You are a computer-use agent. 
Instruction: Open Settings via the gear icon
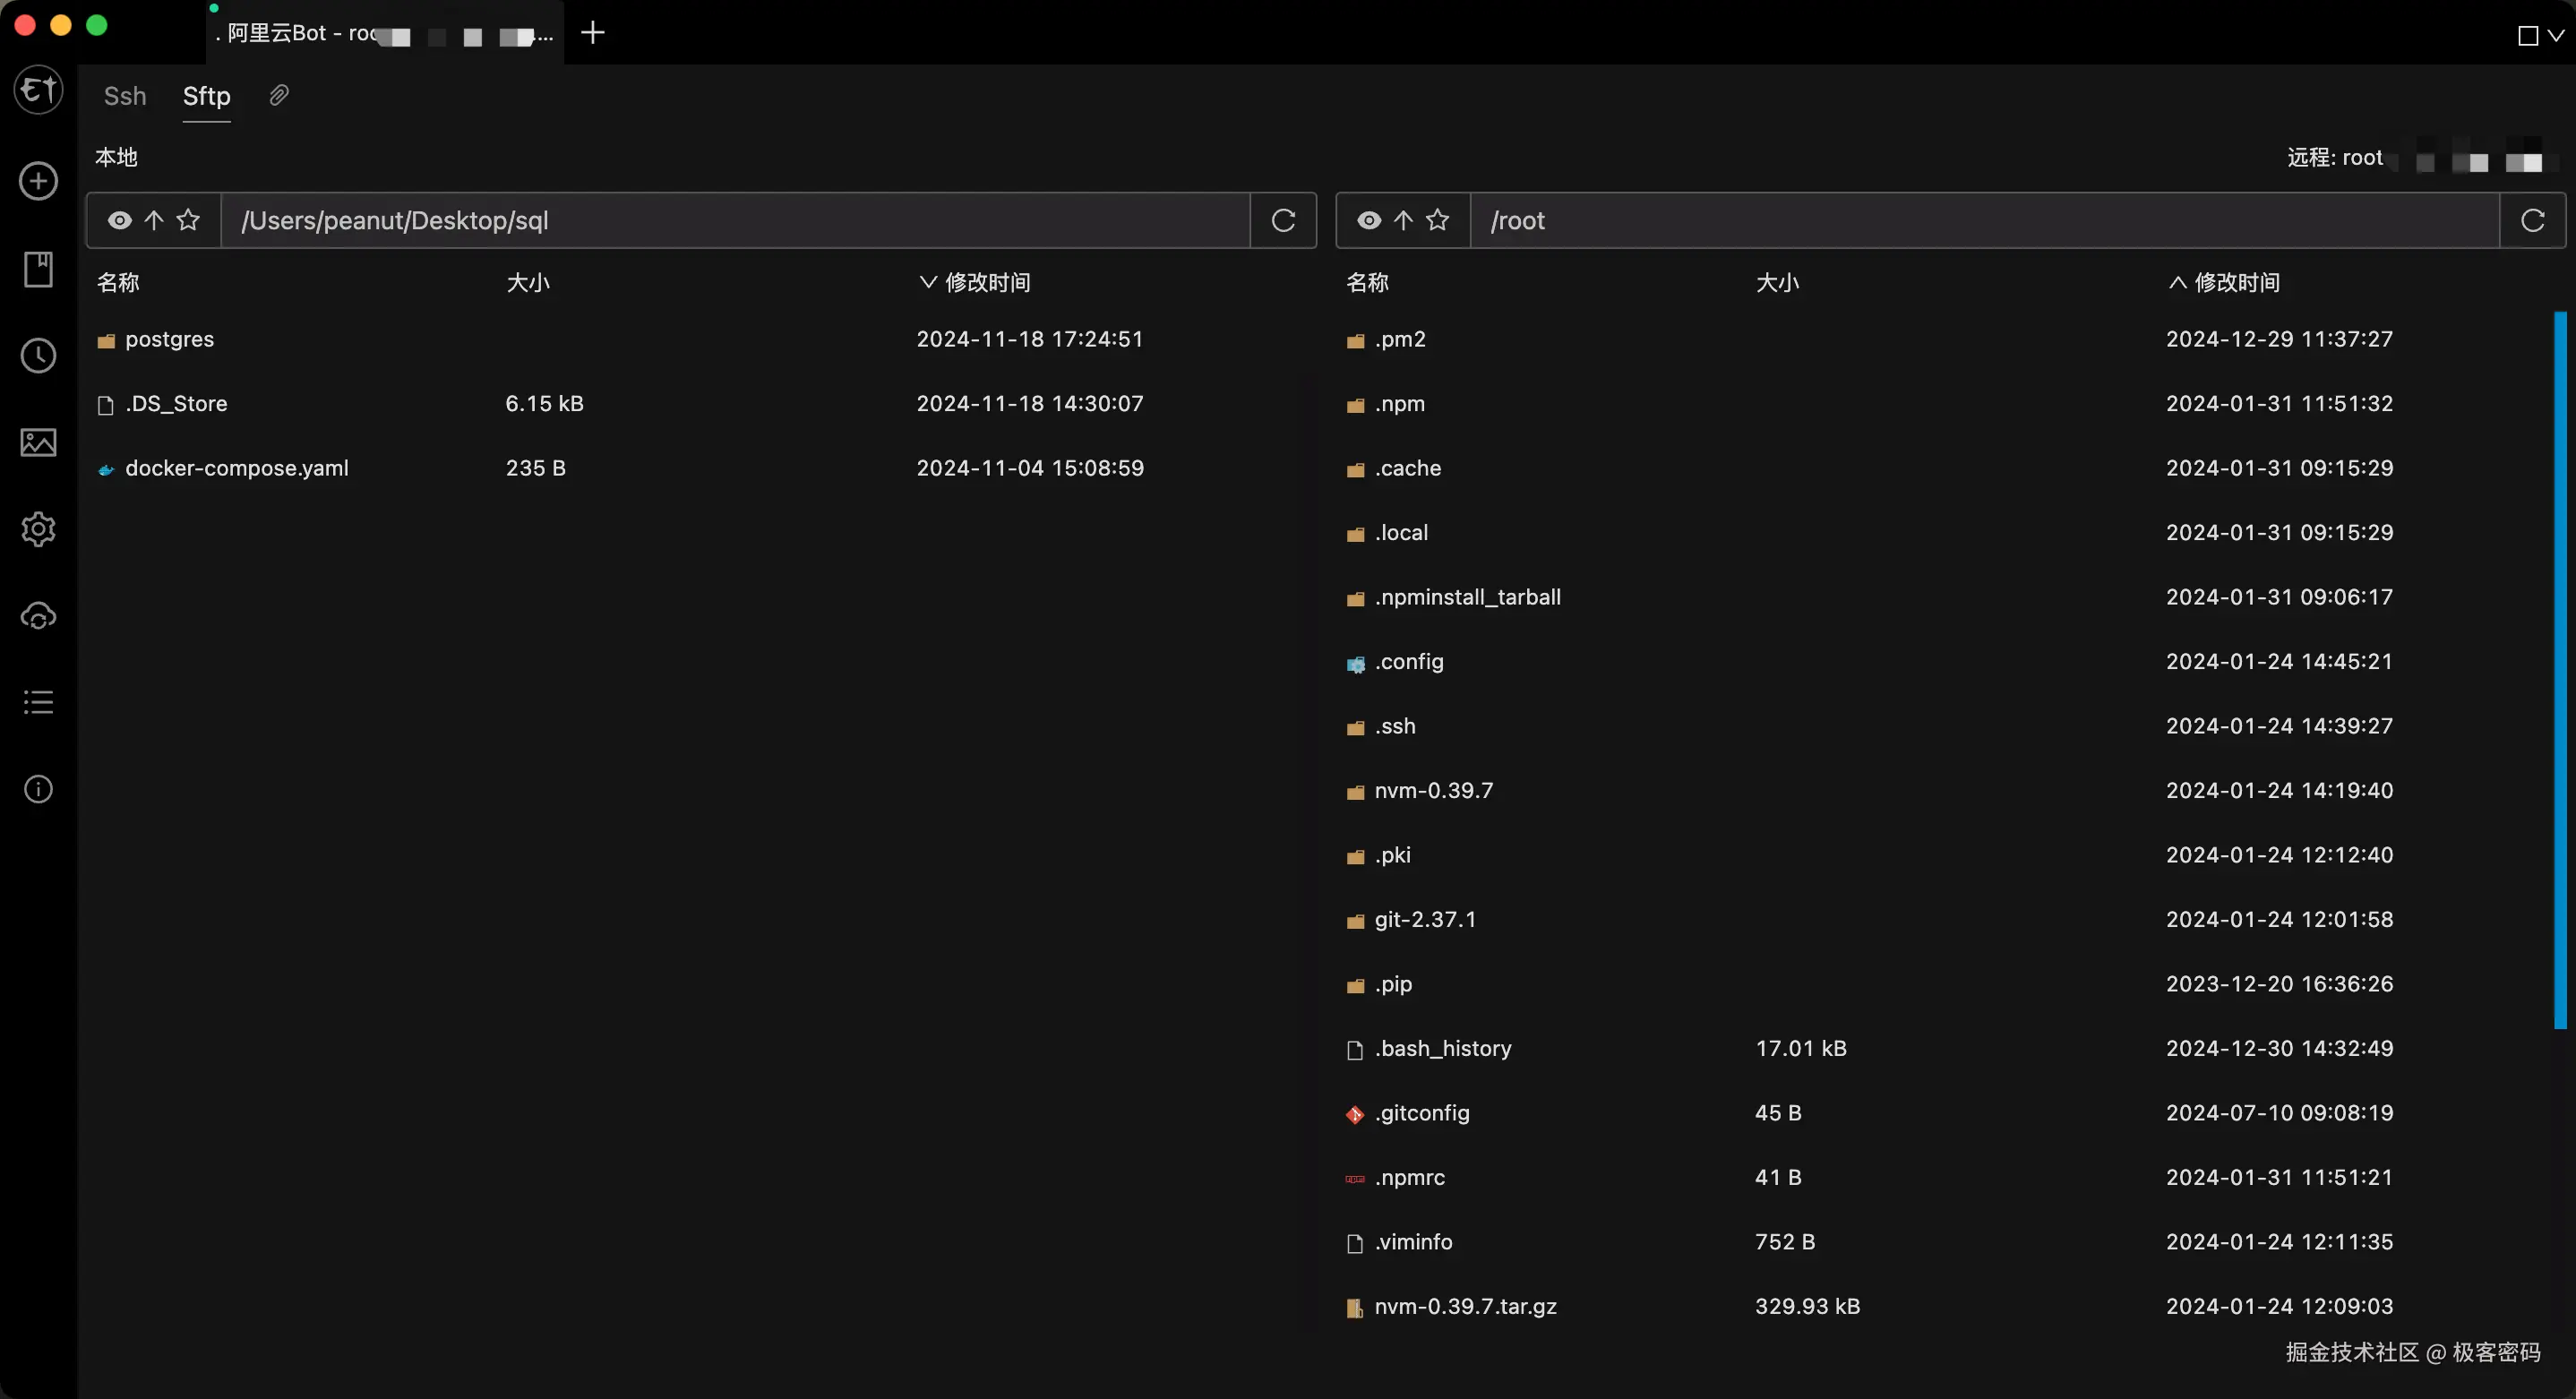(37, 529)
